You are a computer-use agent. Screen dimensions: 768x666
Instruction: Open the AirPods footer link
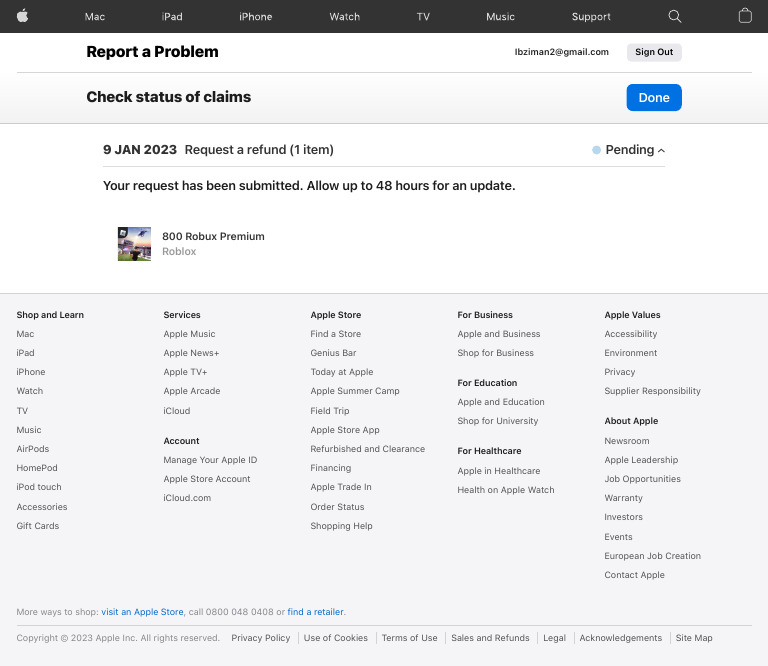pyautogui.click(x=33, y=449)
